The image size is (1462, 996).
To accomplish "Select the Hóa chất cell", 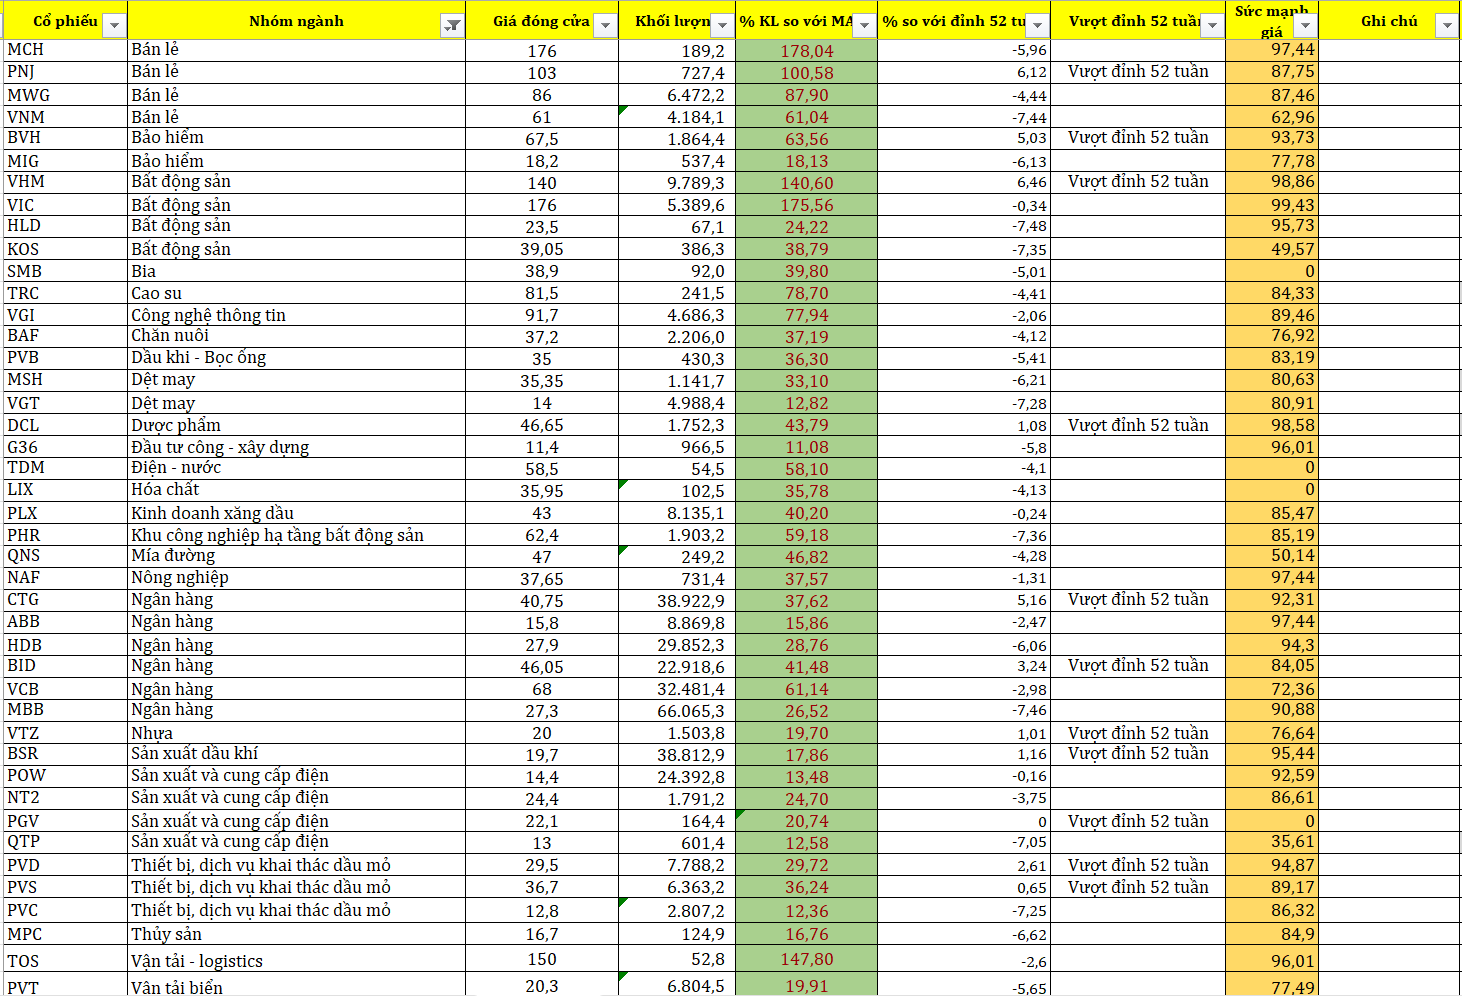I will (297, 490).
